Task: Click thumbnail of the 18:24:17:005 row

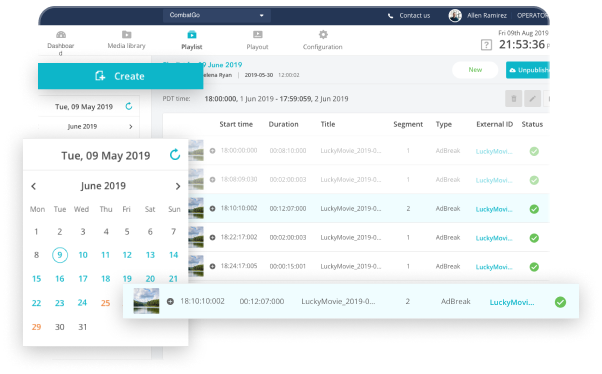Action: (196, 266)
